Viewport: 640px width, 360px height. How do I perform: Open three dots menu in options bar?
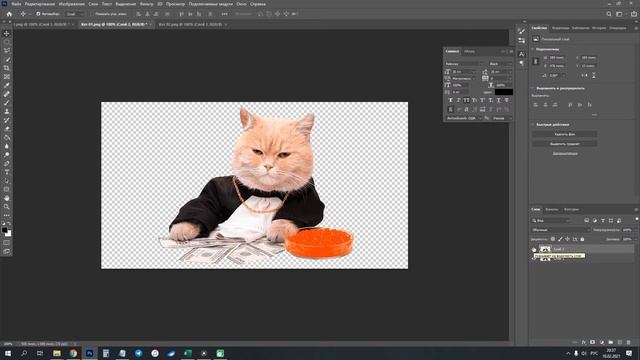(x=224, y=14)
